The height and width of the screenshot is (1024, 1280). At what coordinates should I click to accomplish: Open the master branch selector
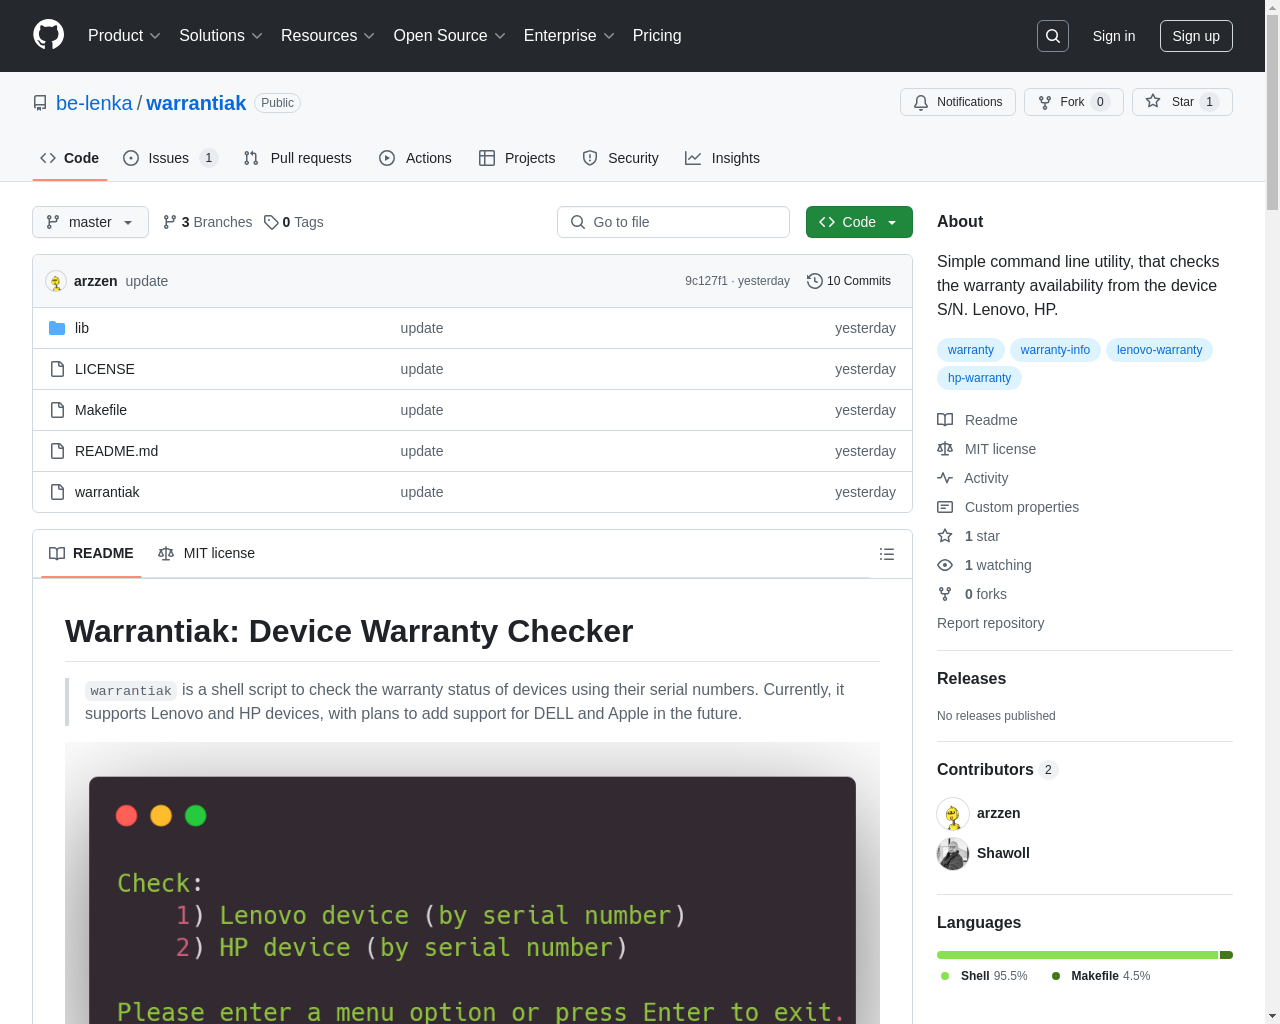(90, 222)
